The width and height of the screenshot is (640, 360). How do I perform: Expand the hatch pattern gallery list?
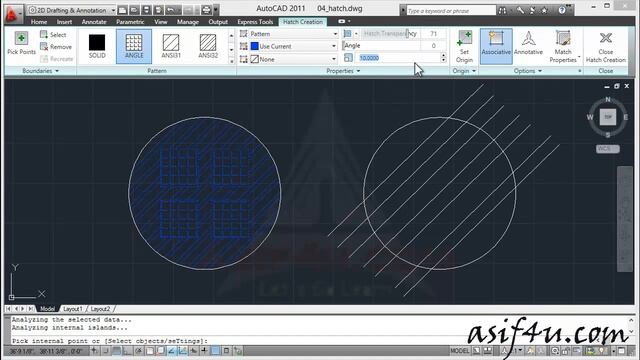[231, 61]
